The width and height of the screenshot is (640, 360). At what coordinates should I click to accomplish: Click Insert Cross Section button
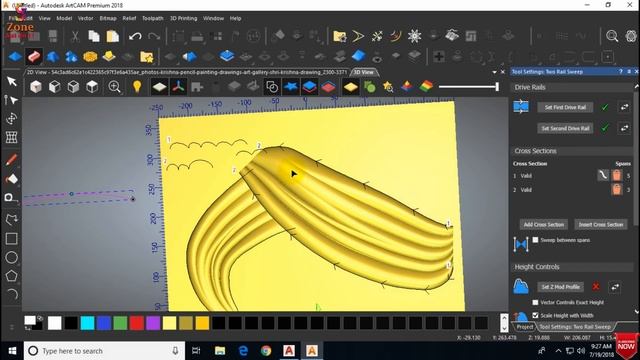(x=601, y=224)
